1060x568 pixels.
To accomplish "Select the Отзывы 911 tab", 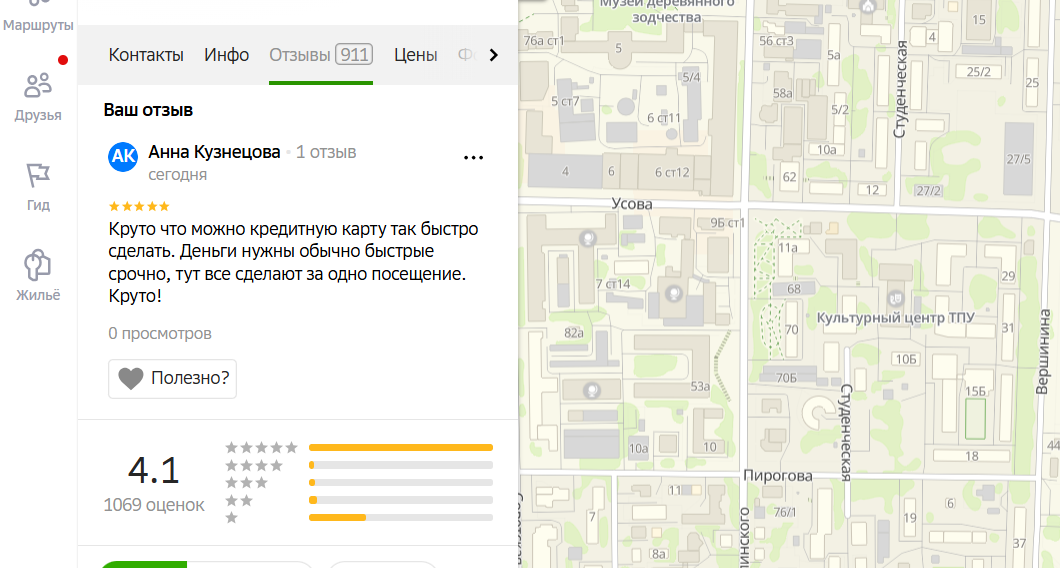I will tap(321, 55).
